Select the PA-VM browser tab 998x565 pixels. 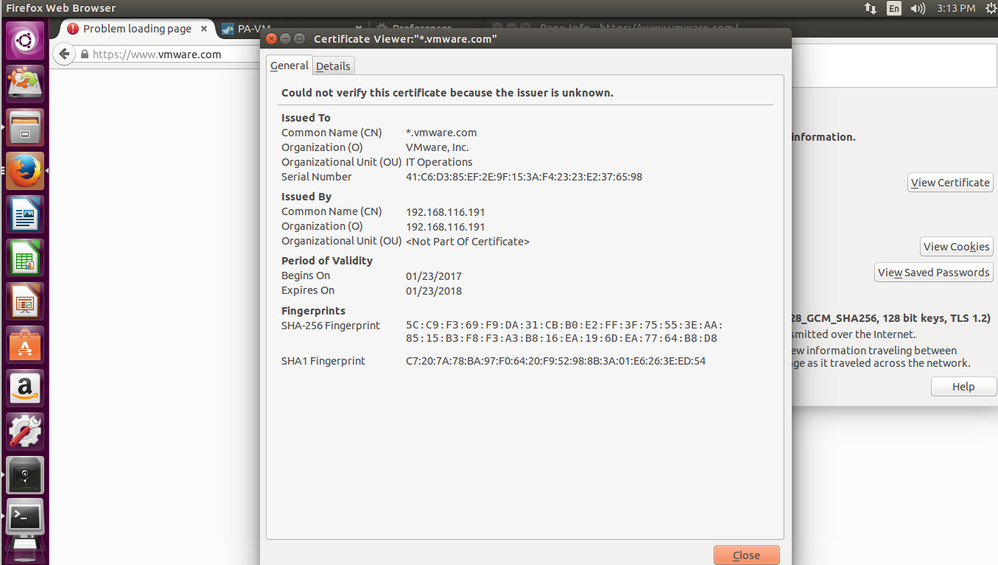(x=254, y=29)
